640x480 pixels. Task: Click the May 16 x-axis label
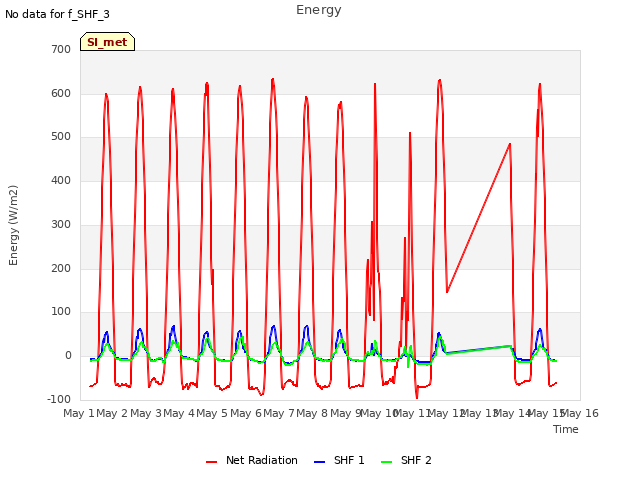[580, 413]
